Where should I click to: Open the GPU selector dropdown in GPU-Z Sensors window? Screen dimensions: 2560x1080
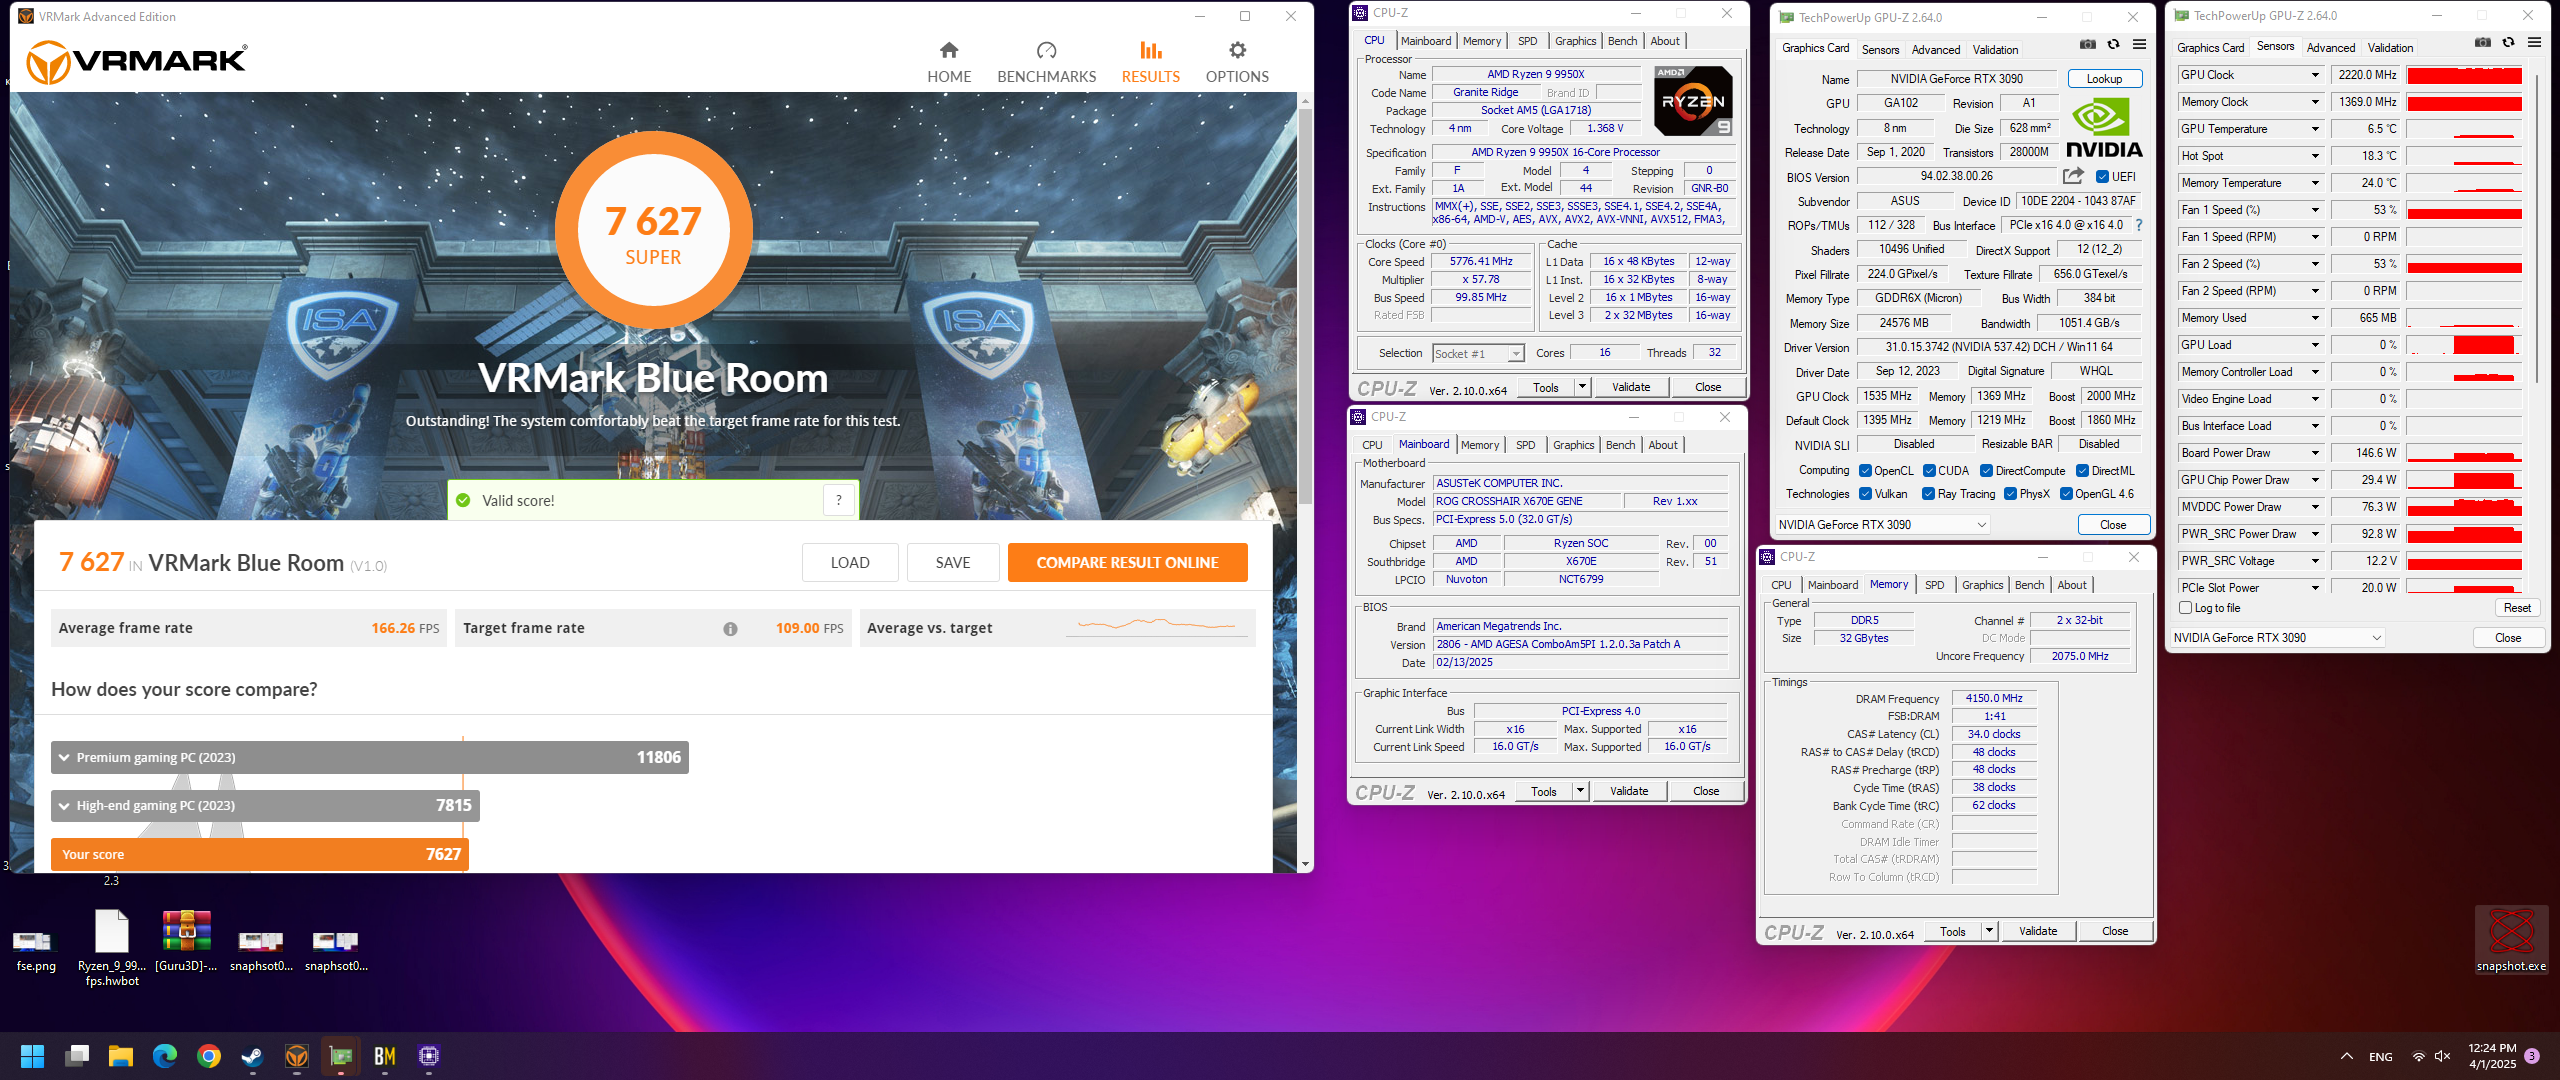pyautogui.click(x=2277, y=638)
